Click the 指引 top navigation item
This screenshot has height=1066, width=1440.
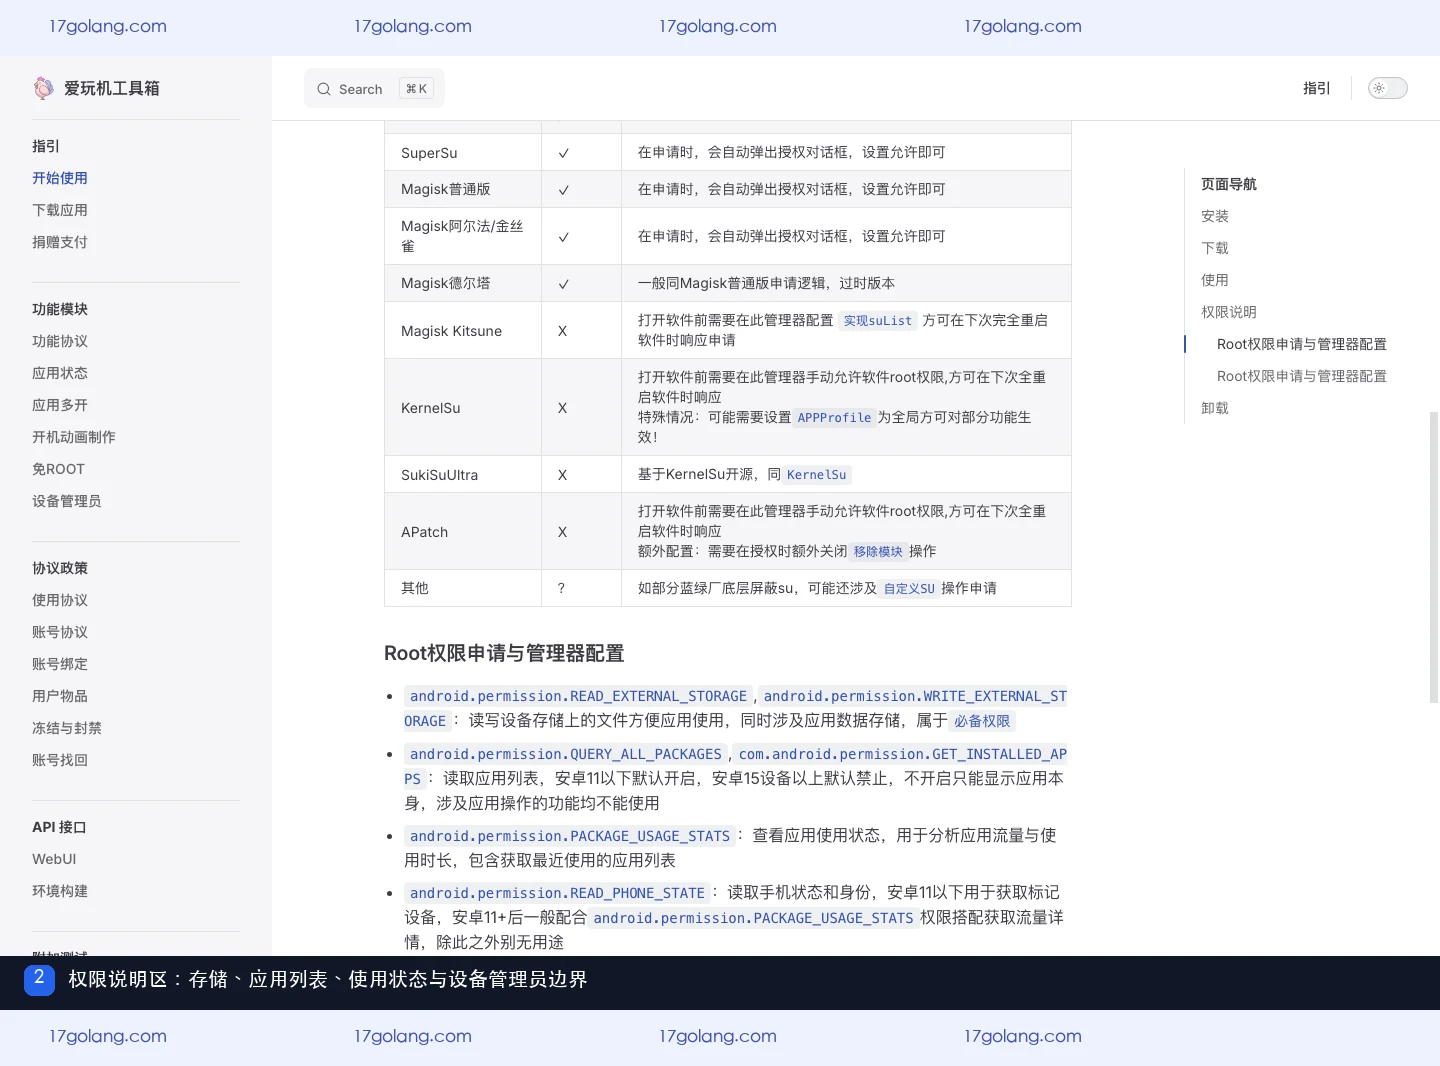point(1317,88)
